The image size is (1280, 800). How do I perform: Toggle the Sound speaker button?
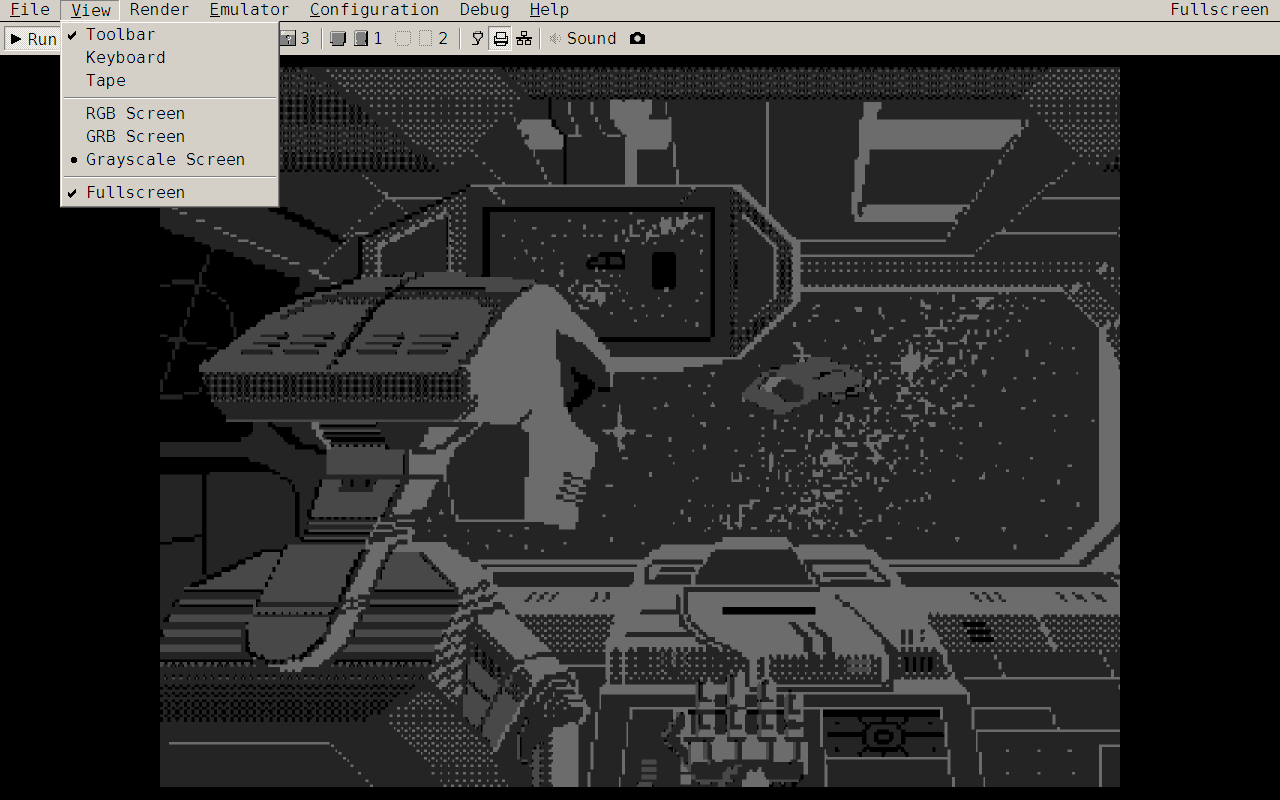pyautogui.click(x=582, y=39)
